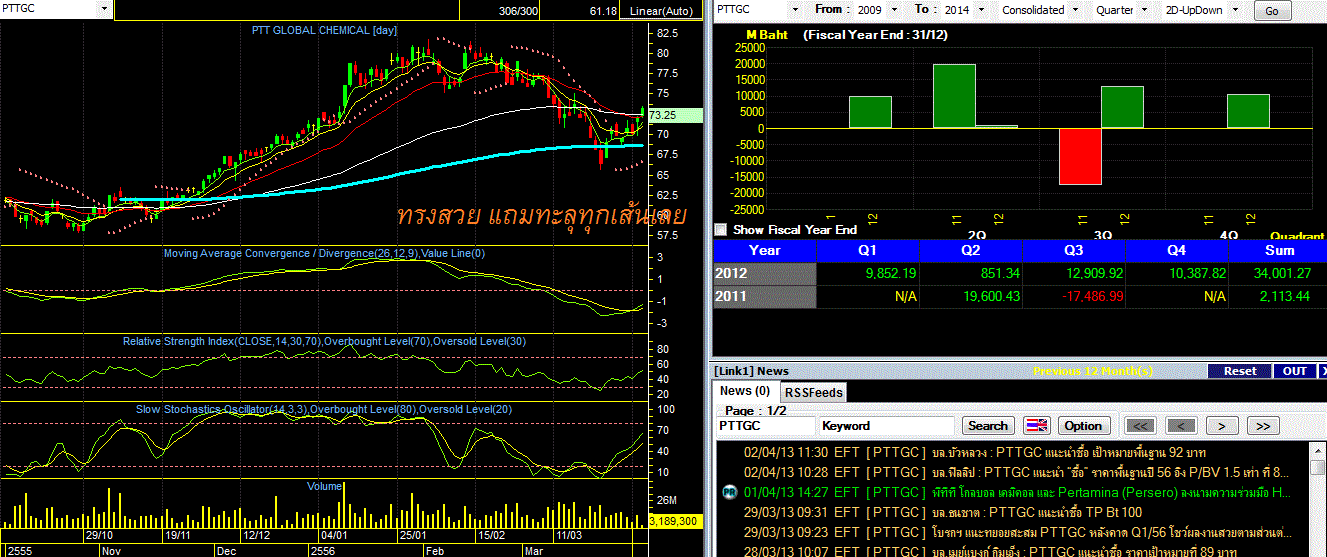Click the Reset button in the News panel

(x=1240, y=371)
